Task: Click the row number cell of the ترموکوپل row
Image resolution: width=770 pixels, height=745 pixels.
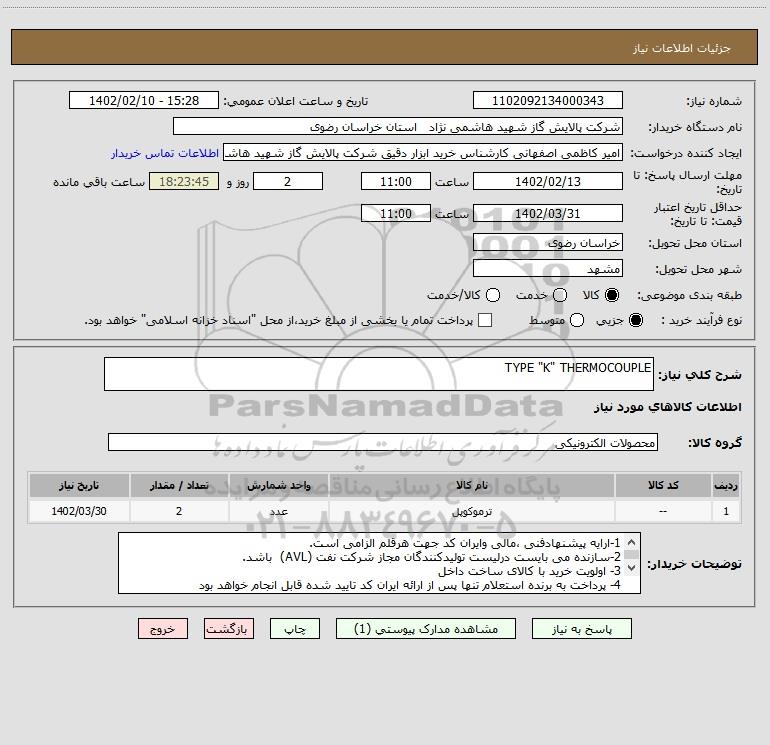Action: point(726,511)
